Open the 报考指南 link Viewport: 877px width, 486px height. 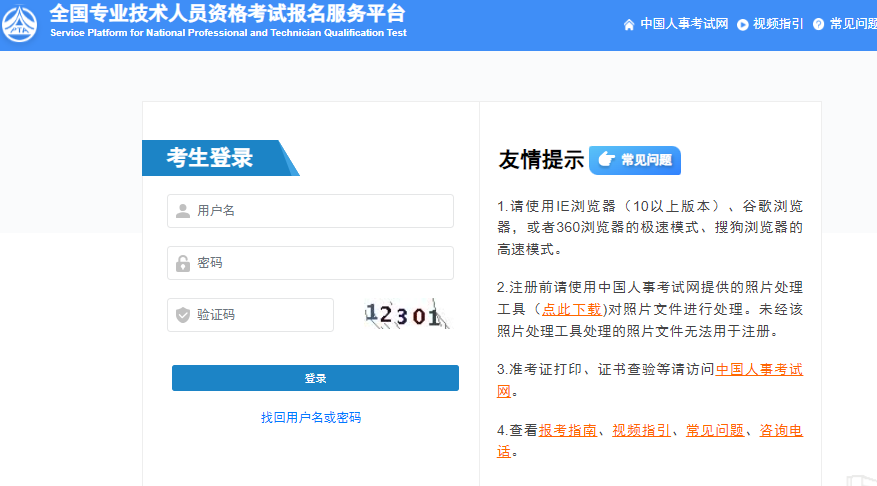click(x=568, y=430)
